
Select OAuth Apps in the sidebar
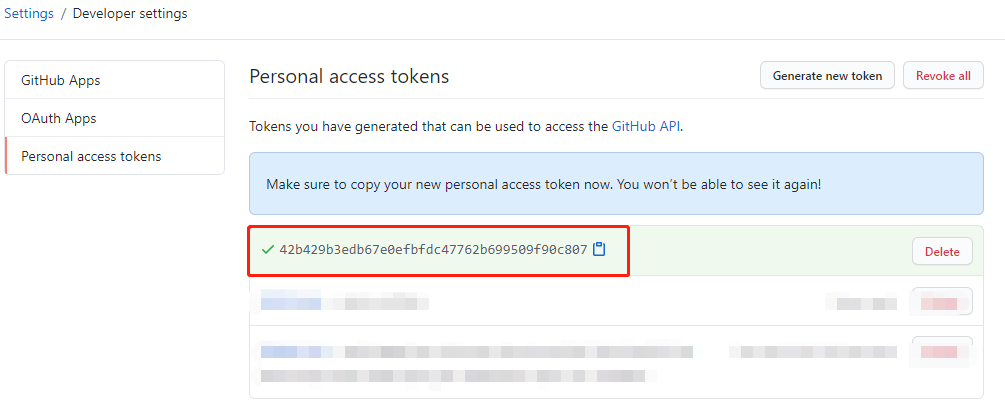point(59,118)
